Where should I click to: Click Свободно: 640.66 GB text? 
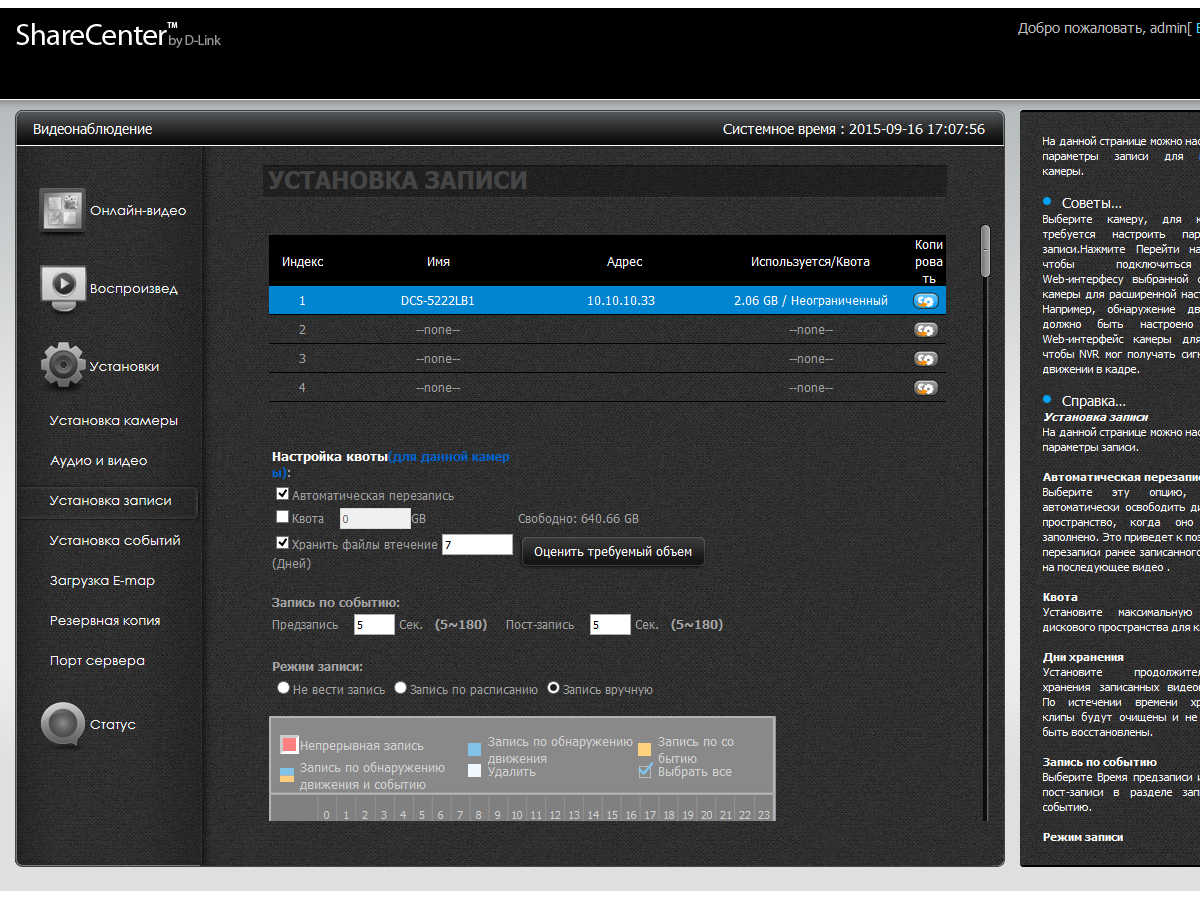point(578,519)
